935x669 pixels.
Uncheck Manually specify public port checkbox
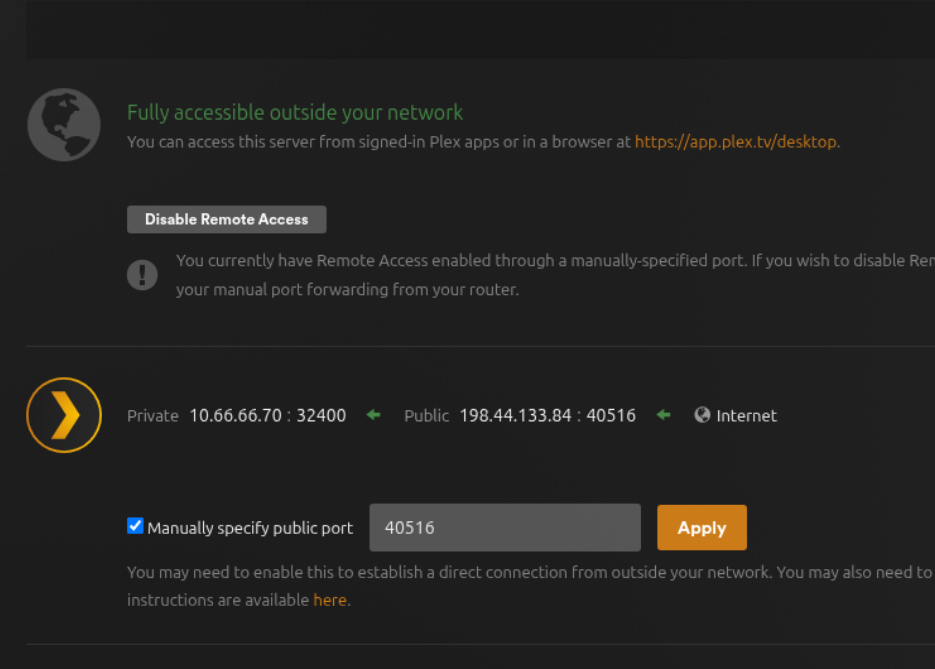click(135, 526)
